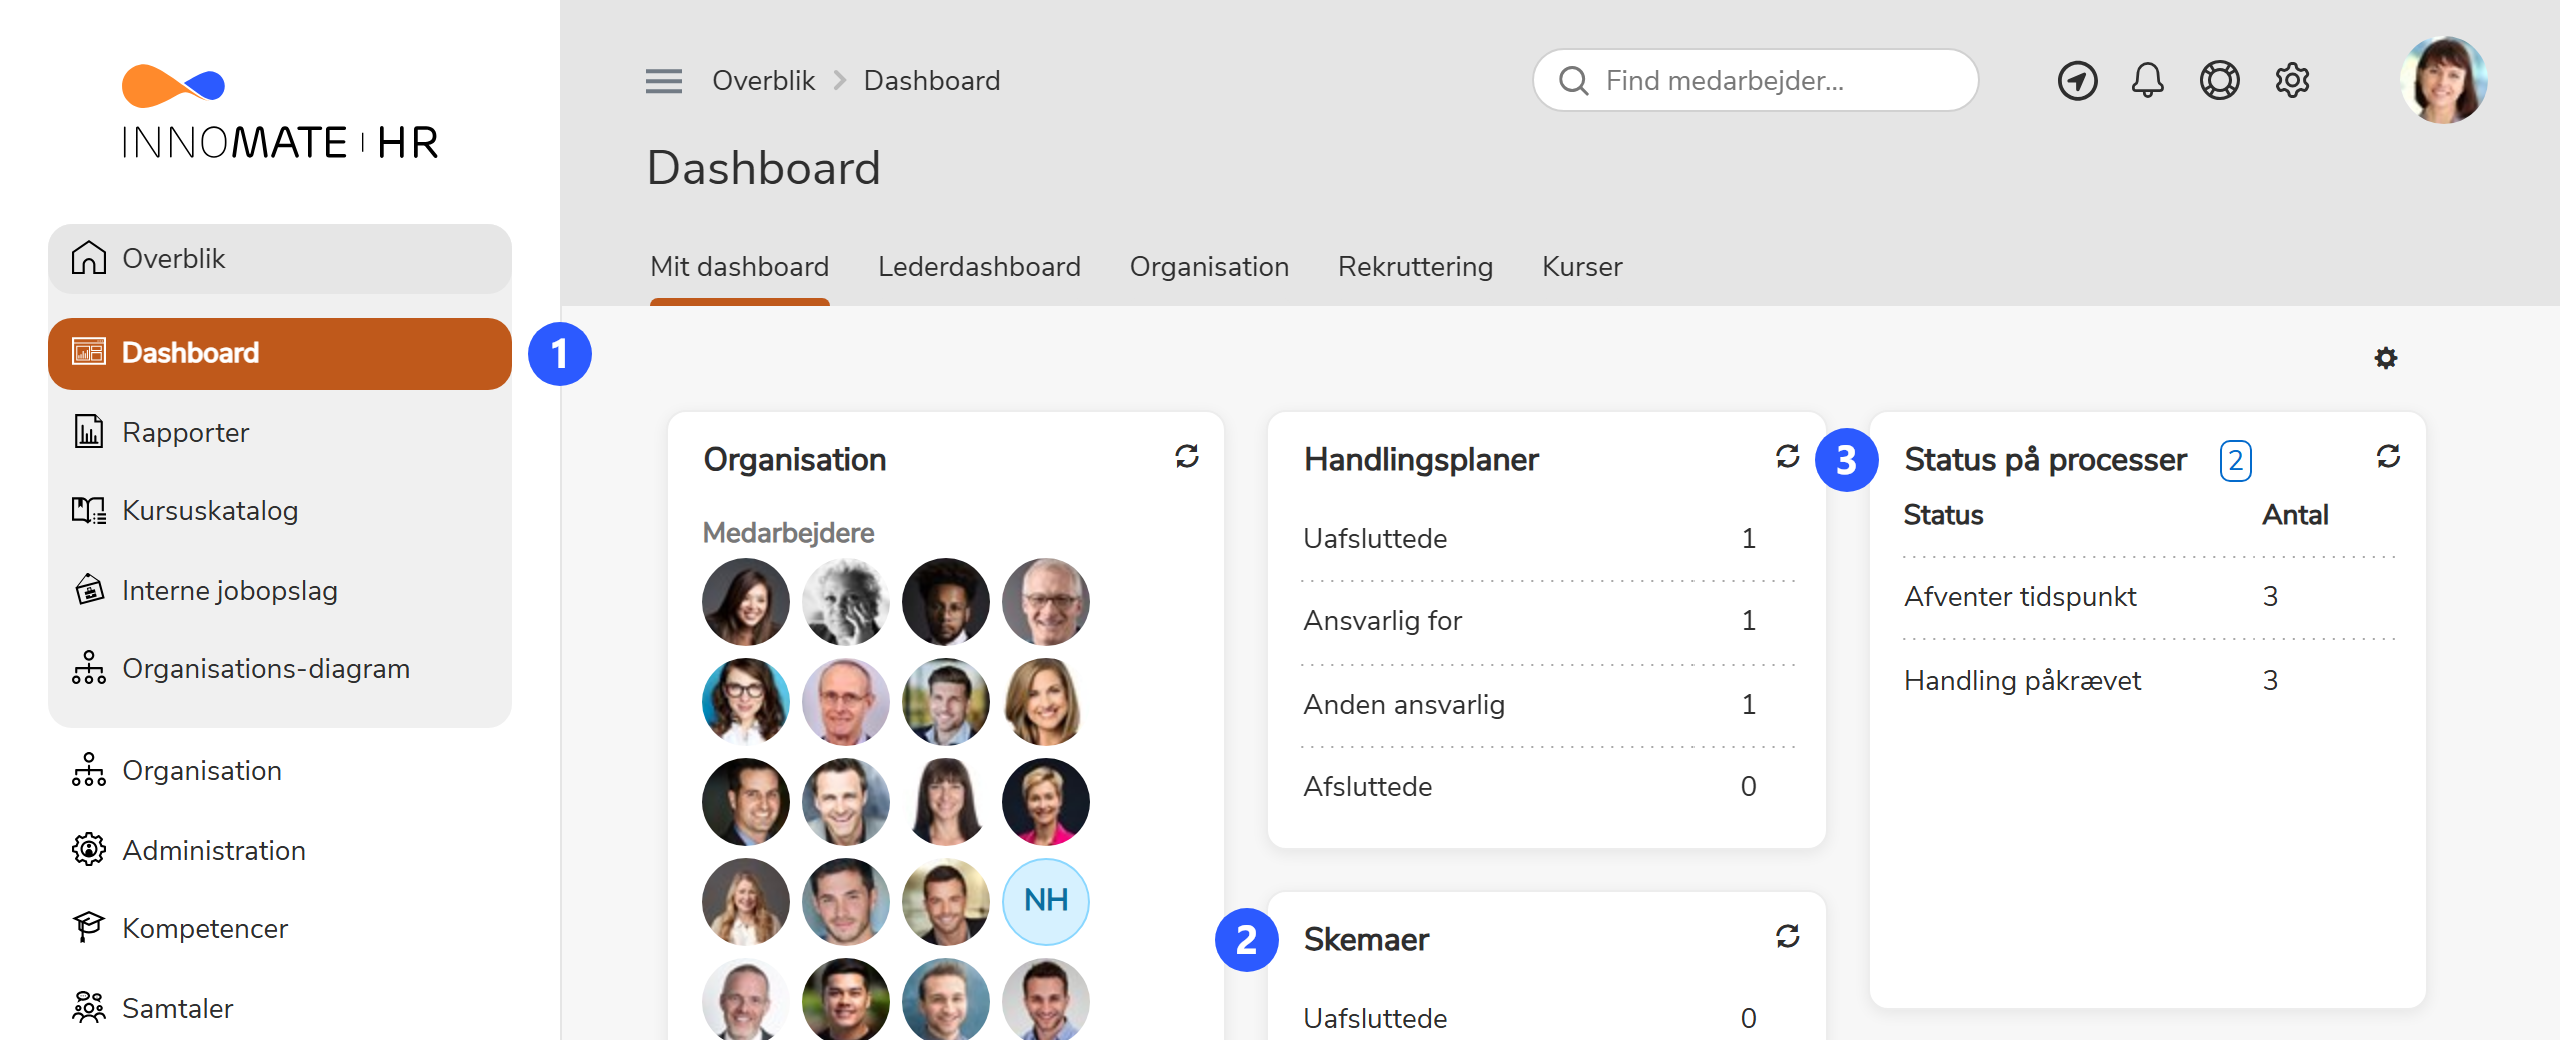The width and height of the screenshot is (2560, 1040).
Task: Open notifications bell icon
Action: (x=2147, y=81)
